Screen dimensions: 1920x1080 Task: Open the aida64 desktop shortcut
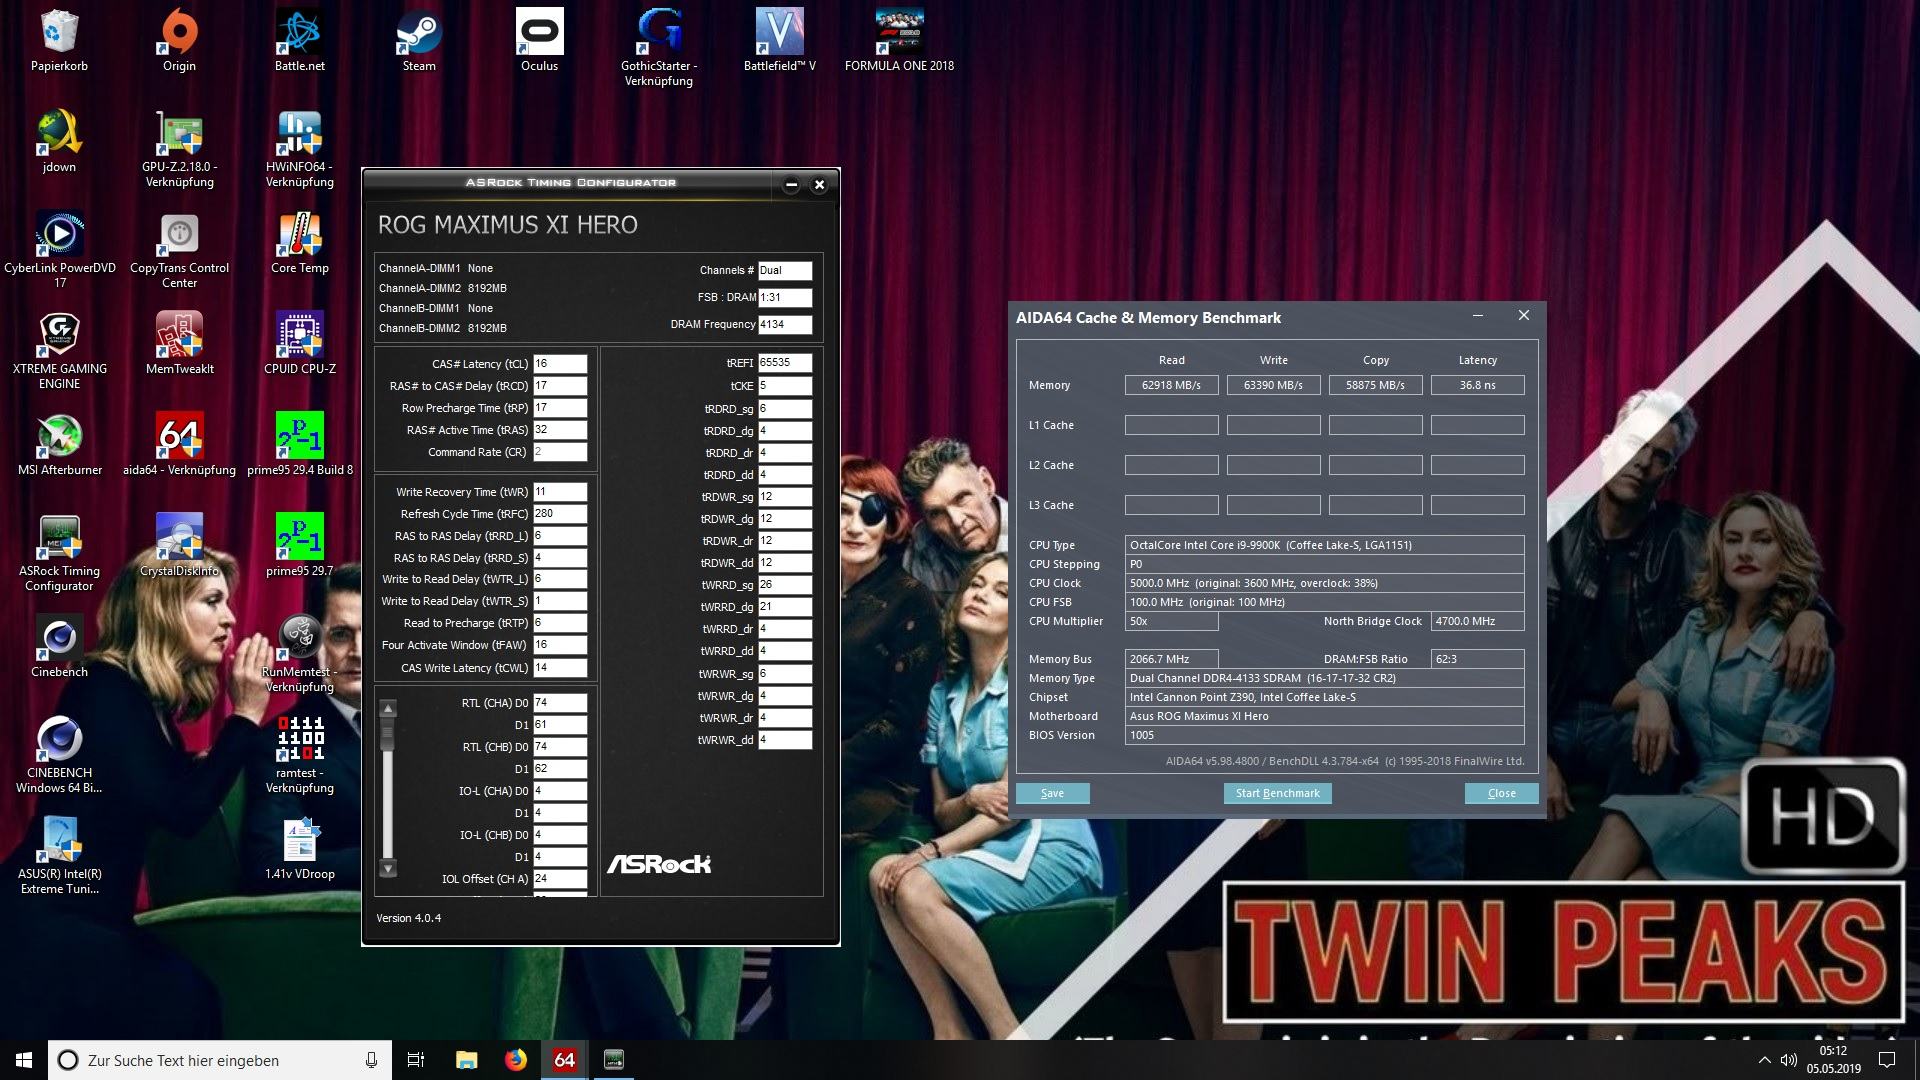click(x=179, y=445)
